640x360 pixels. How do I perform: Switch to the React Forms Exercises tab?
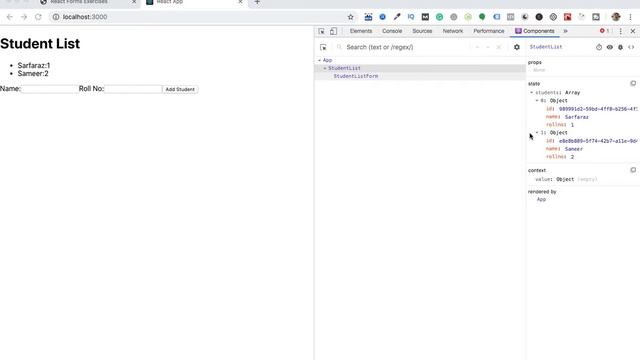coord(87,2)
